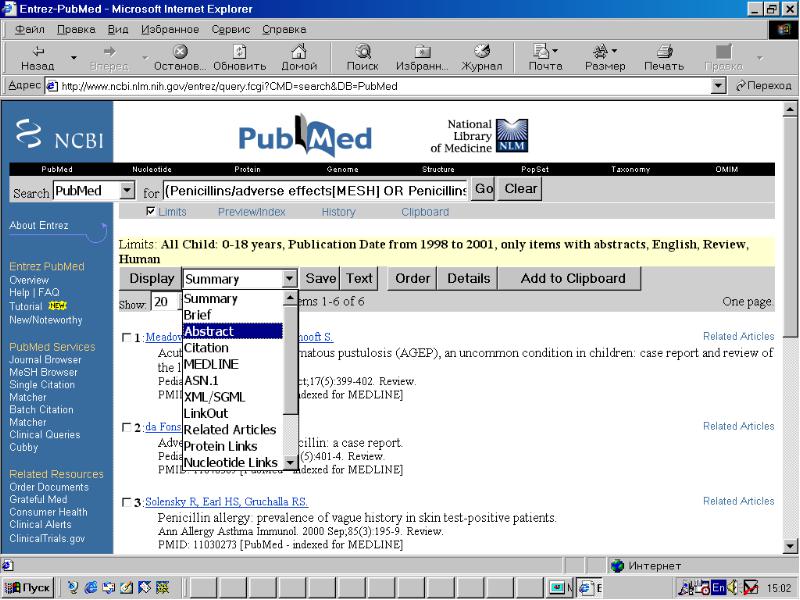Toggle the Limits checkbox
This screenshot has height=600, width=800.
tap(151, 211)
